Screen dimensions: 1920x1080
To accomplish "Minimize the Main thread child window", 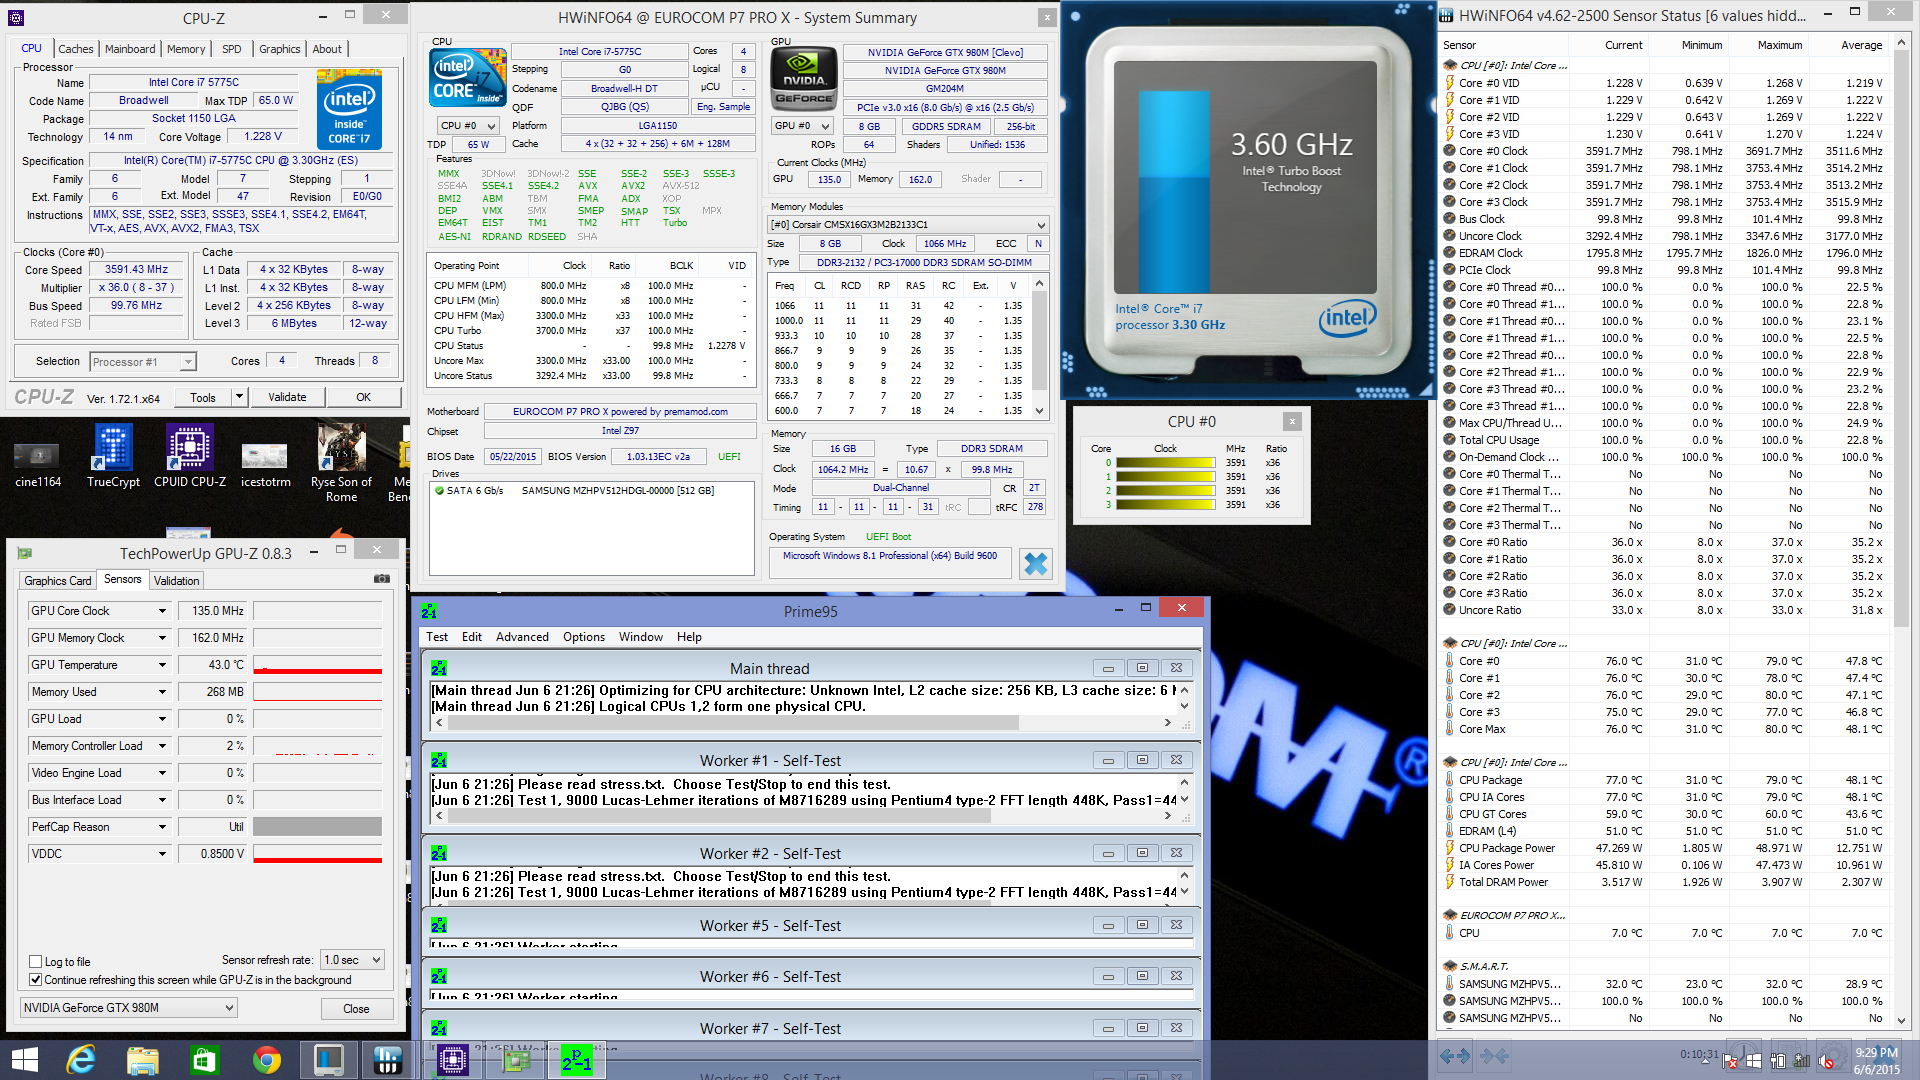I will [x=1108, y=668].
